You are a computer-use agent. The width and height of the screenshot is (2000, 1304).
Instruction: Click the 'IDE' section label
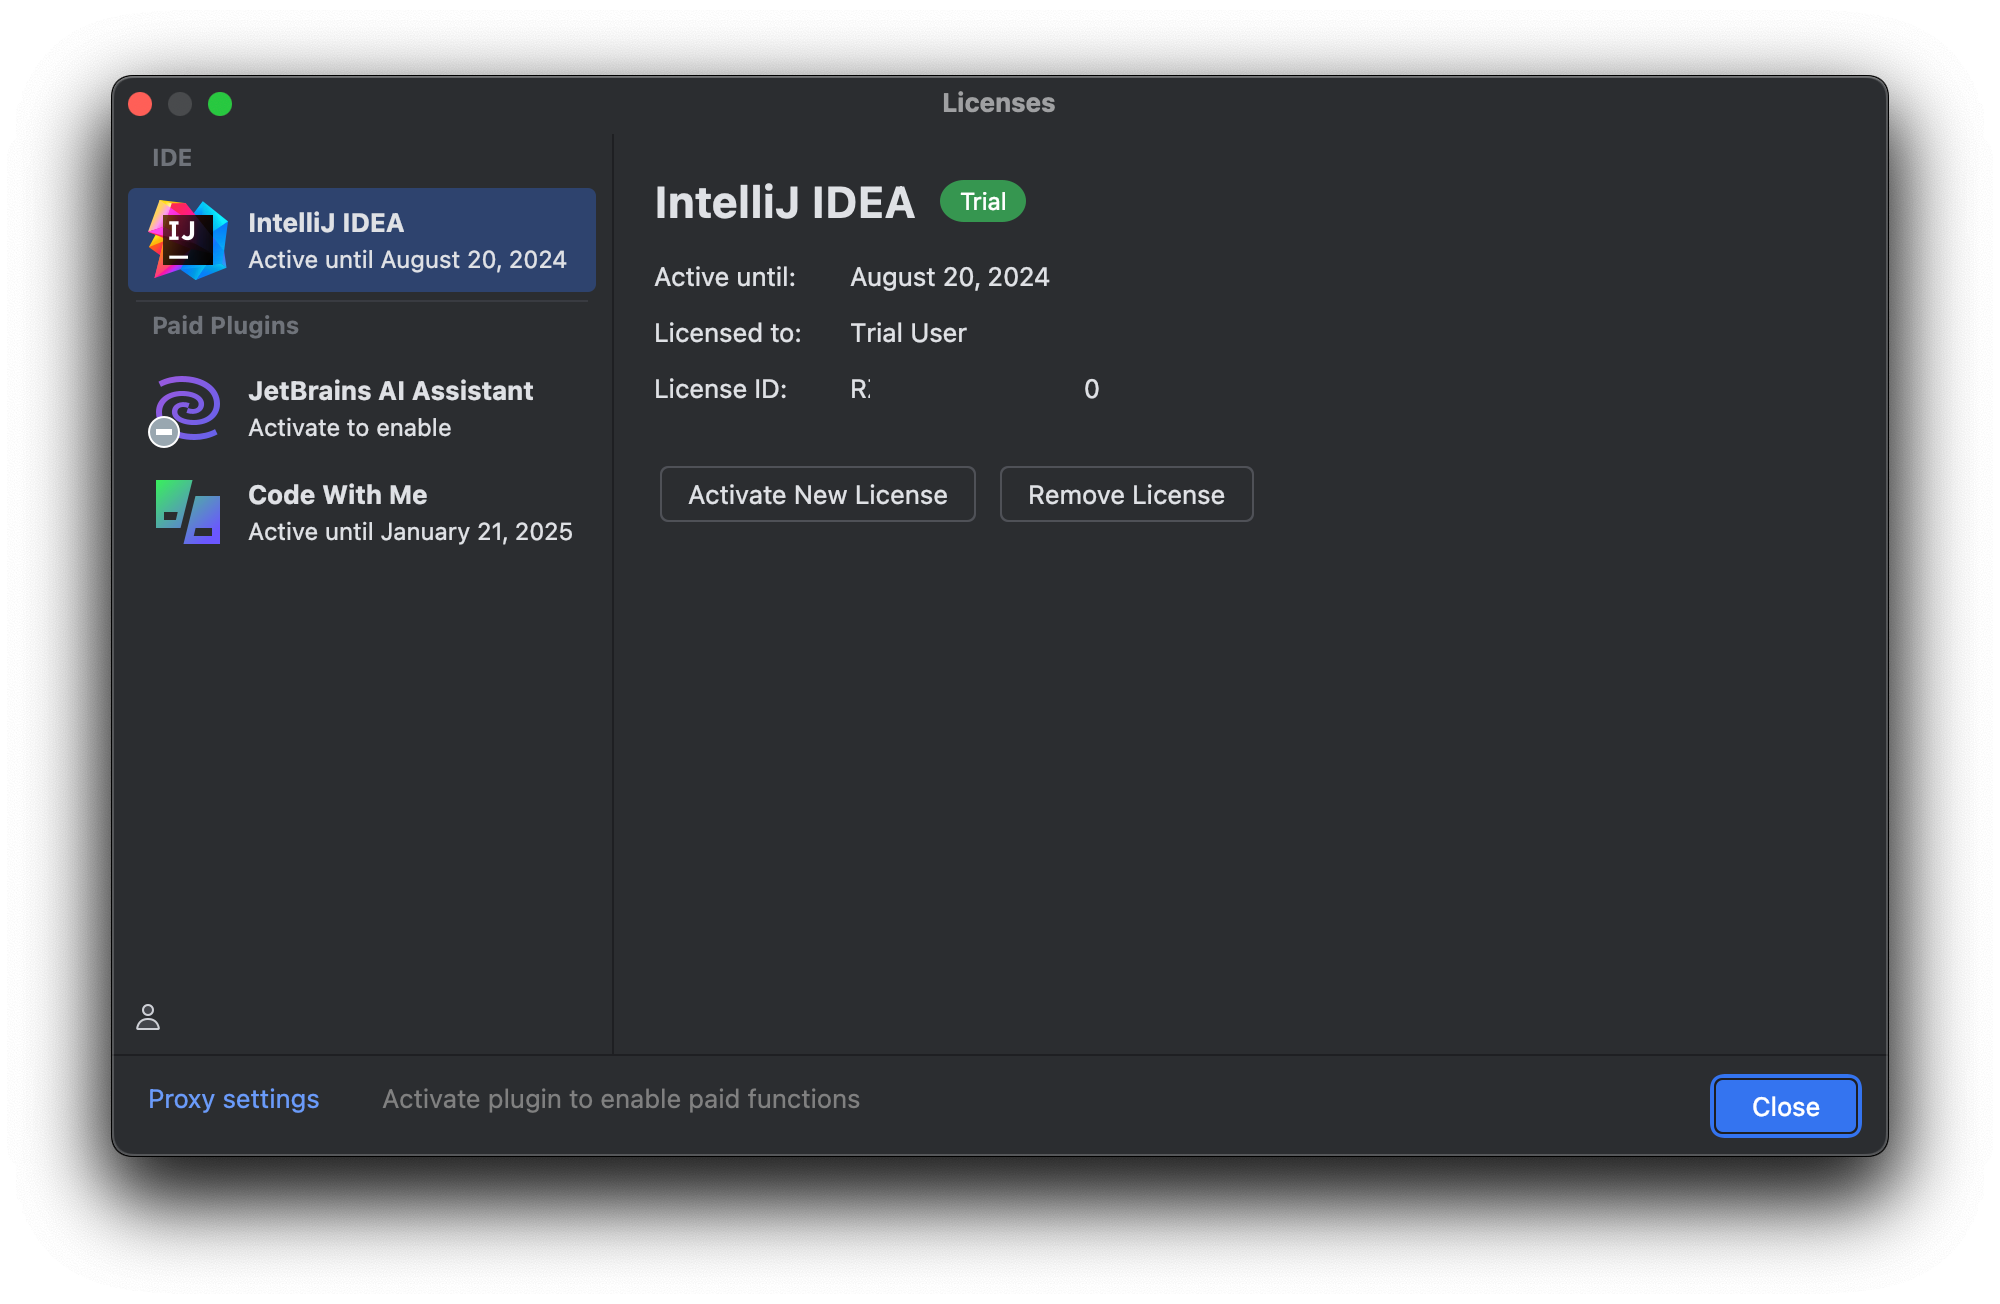pos(172,158)
